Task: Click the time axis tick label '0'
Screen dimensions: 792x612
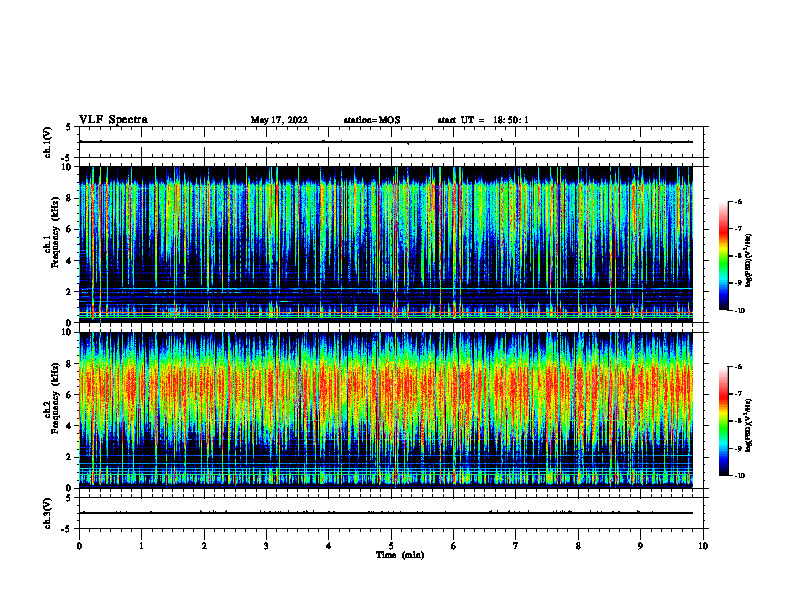Action: 79,546
